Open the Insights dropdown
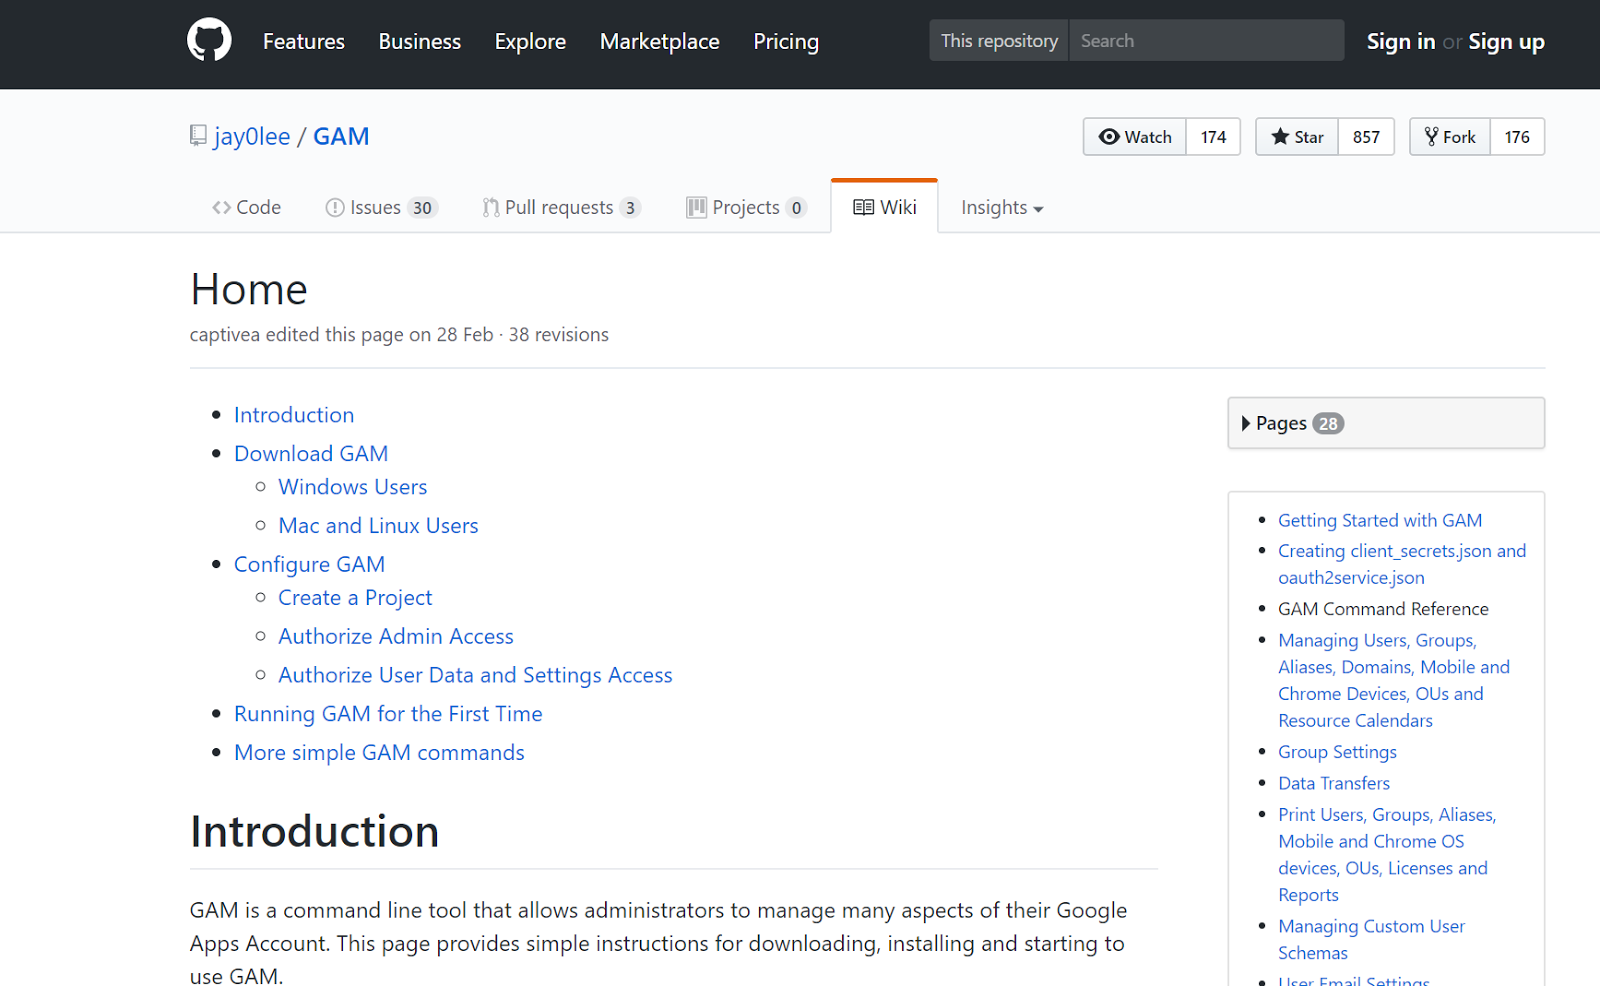Viewport: 1600px width, 986px height. coord(1000,207)
